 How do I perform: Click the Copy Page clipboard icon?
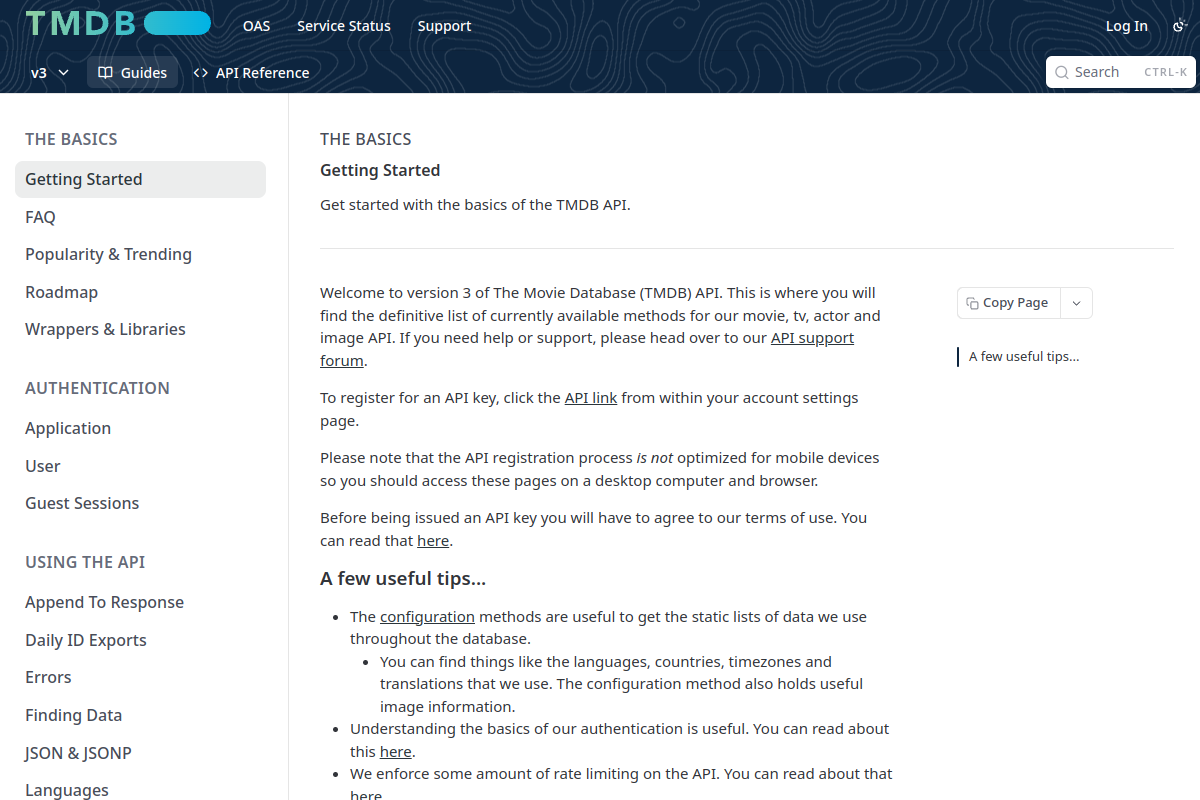coord(972,303)
